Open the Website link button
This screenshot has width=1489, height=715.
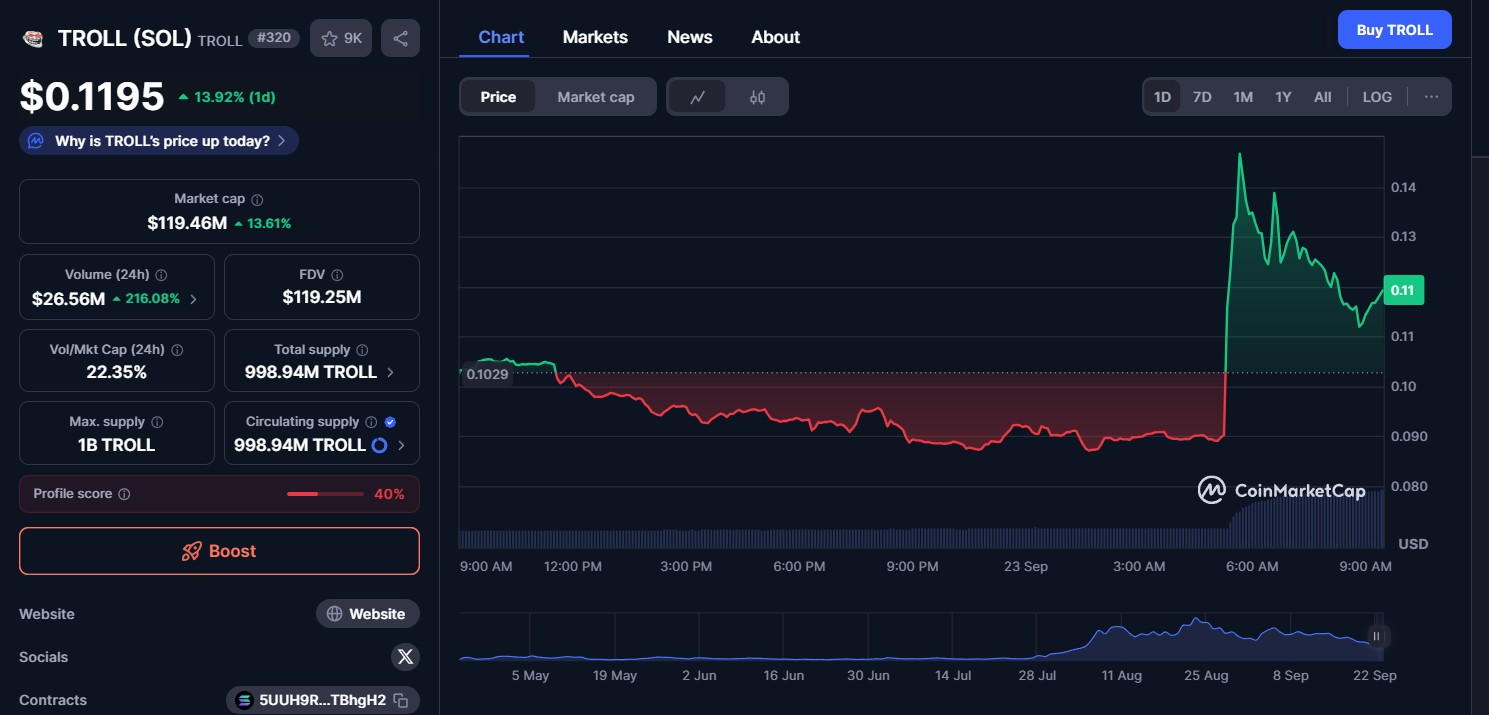[x=367, y=614]
